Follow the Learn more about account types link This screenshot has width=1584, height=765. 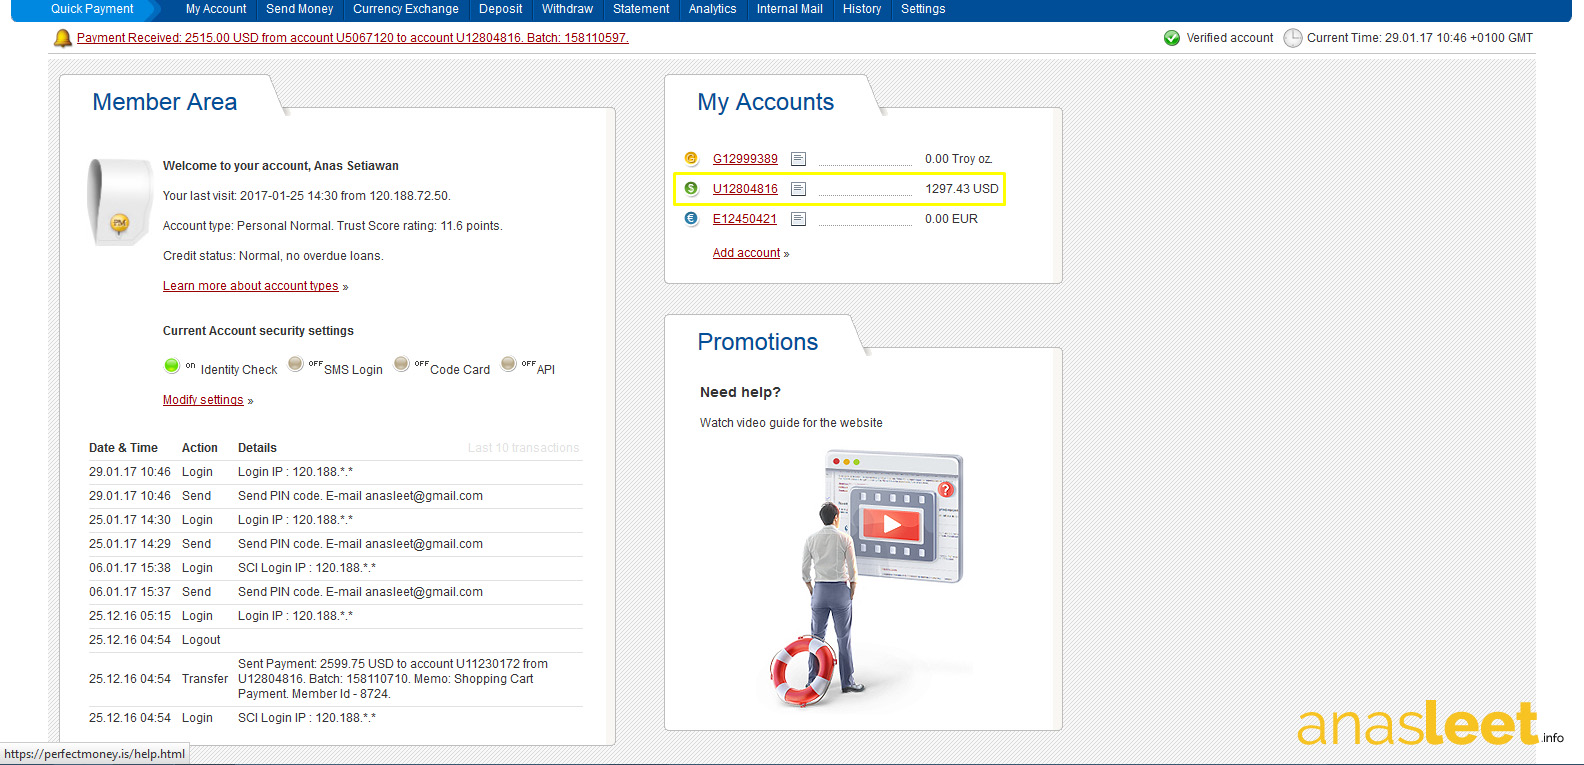(x=251, y=286)
